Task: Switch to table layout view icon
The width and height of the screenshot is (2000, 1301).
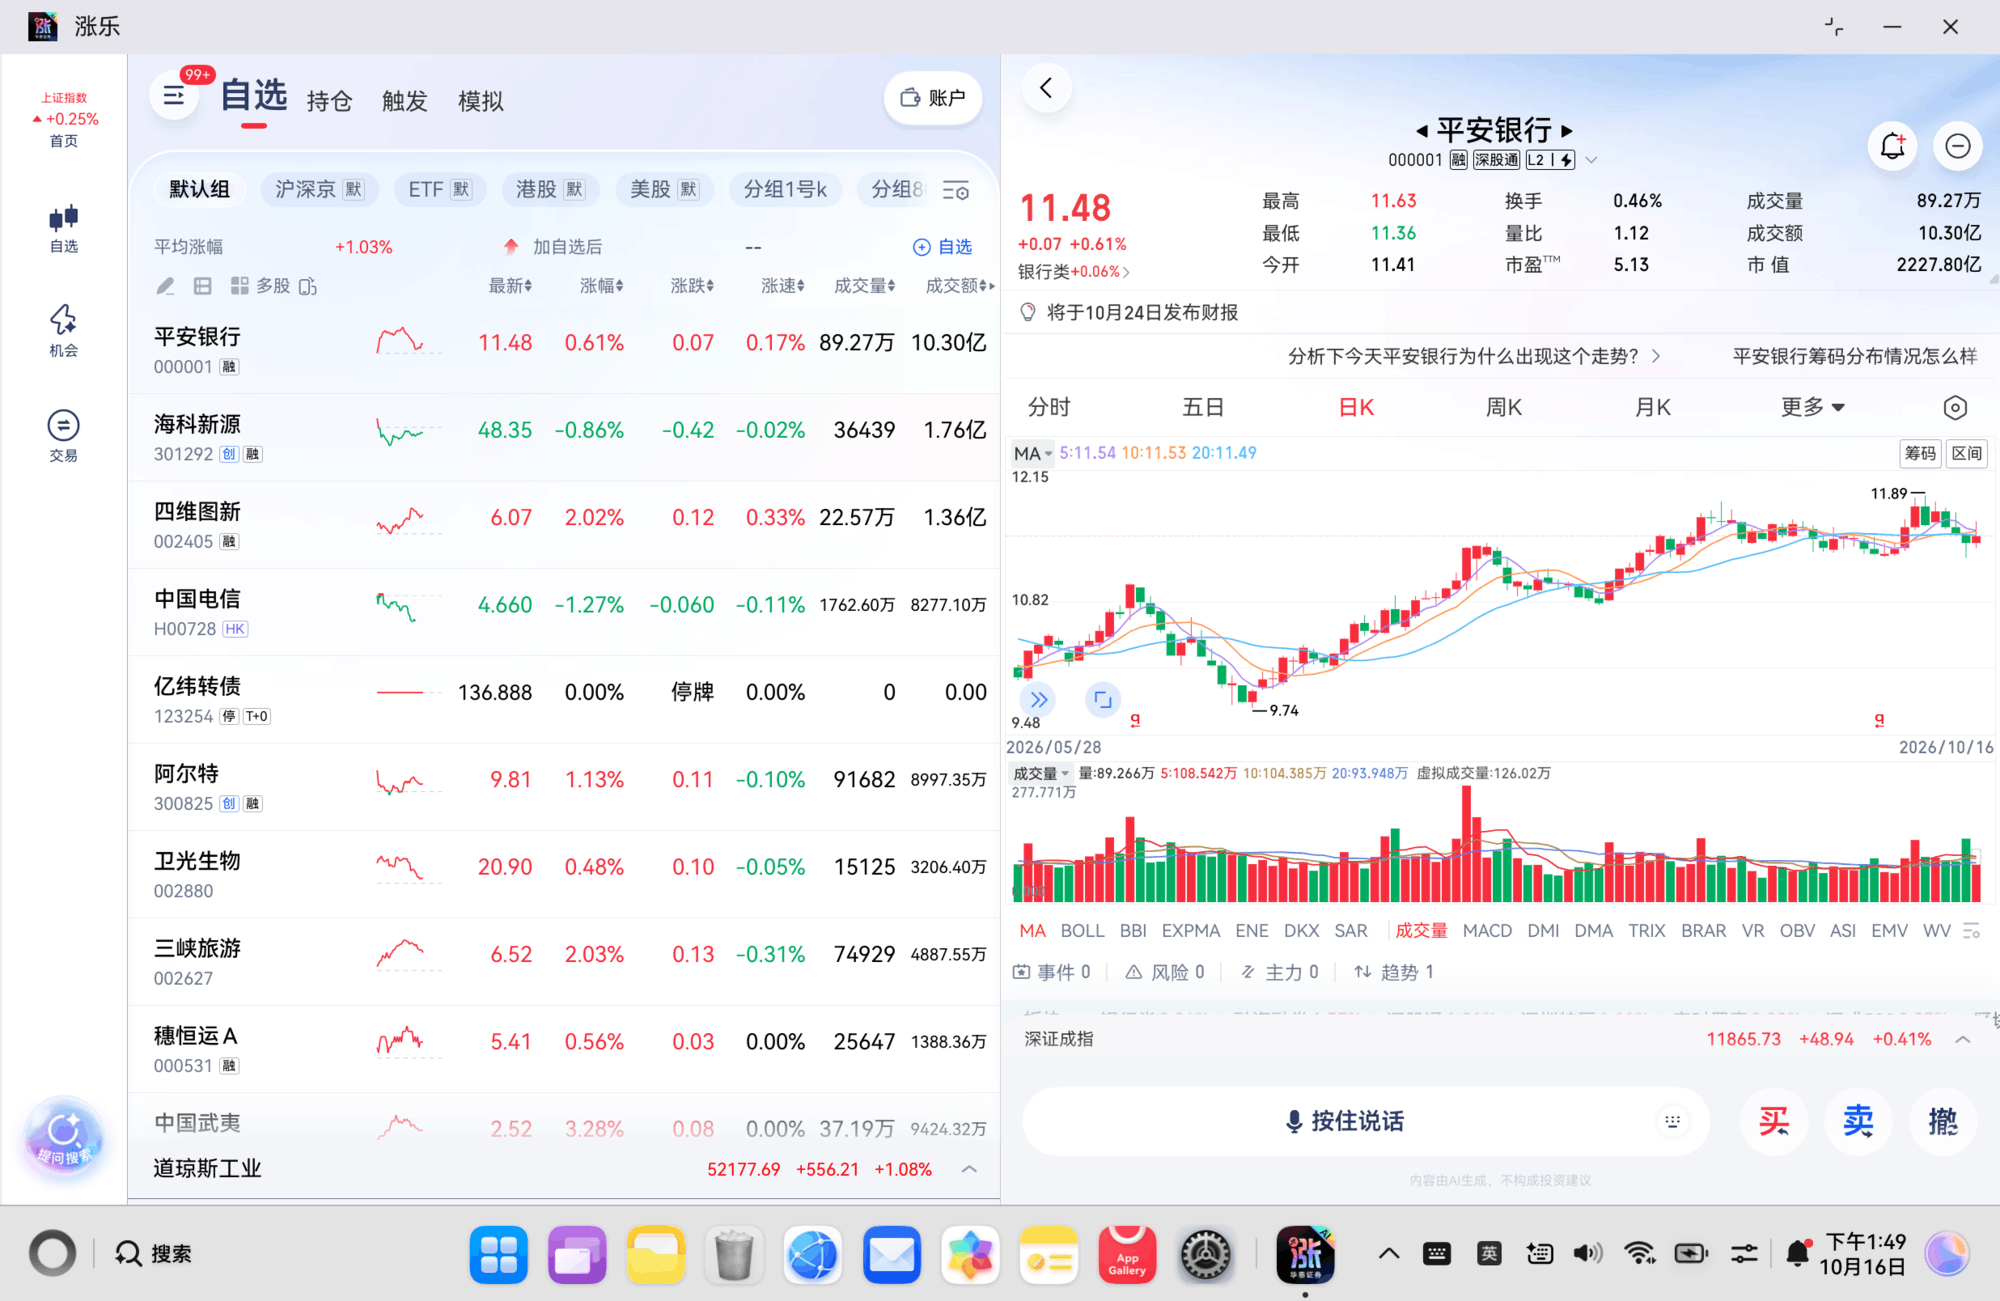Action: pyautogui.click(x=202, y=286)
